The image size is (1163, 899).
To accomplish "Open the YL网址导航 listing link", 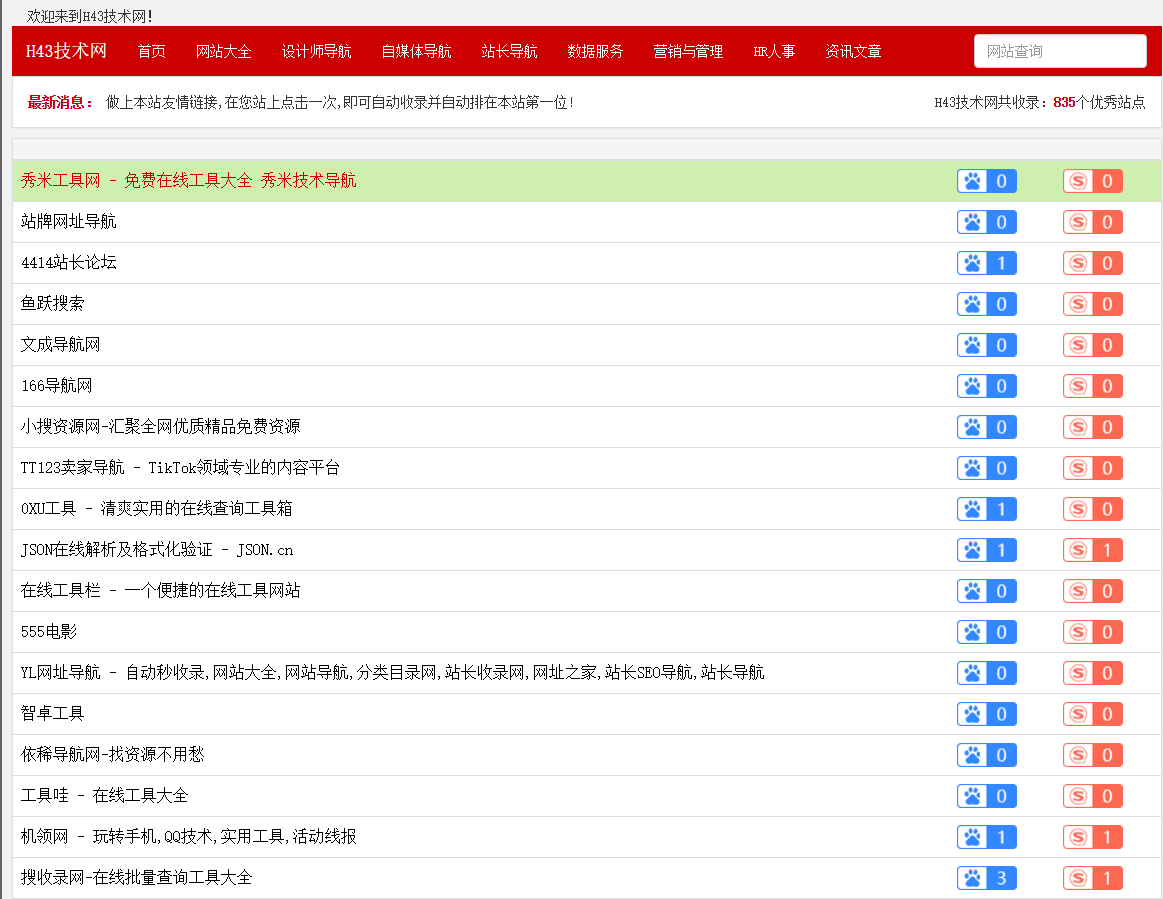I will pyautogui.click(x=392, y=673).
